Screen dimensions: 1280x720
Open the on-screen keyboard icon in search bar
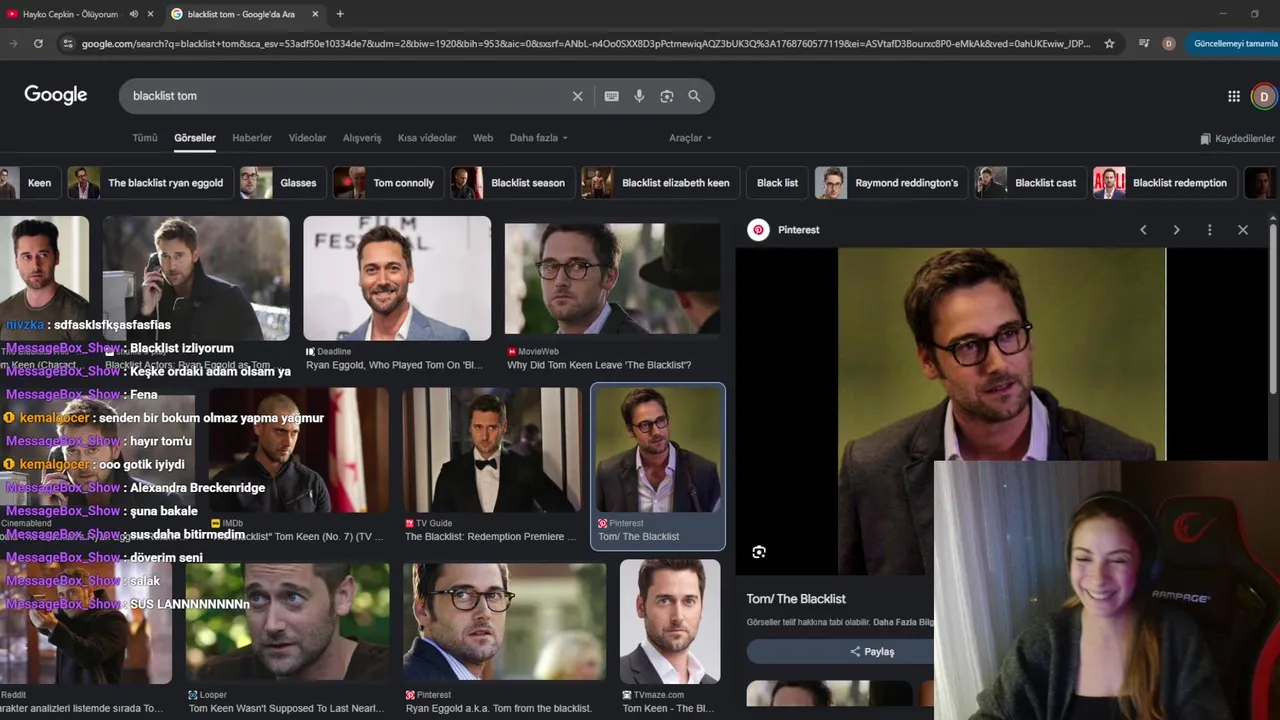click(611, 96)
